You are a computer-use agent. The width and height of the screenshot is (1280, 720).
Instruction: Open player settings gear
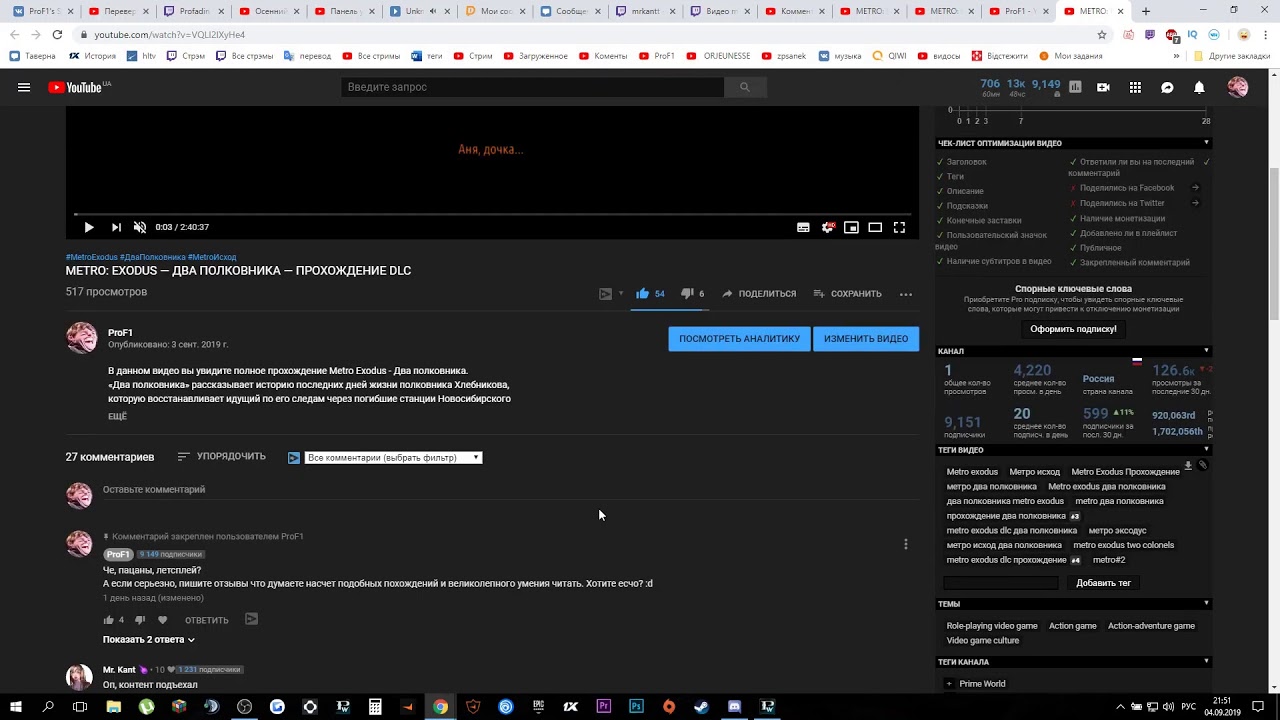[828, 227]
